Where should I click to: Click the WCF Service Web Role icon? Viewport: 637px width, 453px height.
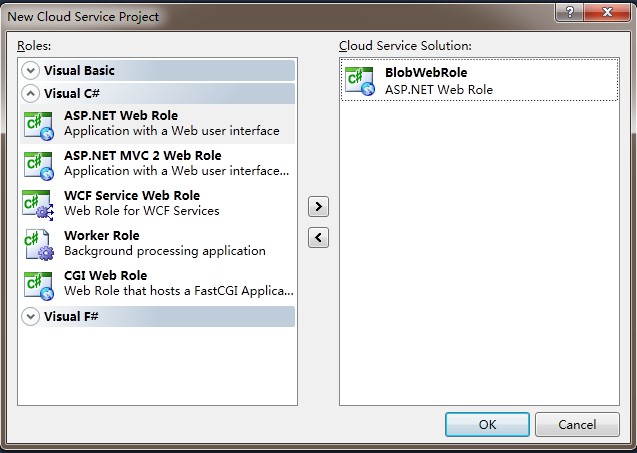pyautogui.click(x=38, y=203)
